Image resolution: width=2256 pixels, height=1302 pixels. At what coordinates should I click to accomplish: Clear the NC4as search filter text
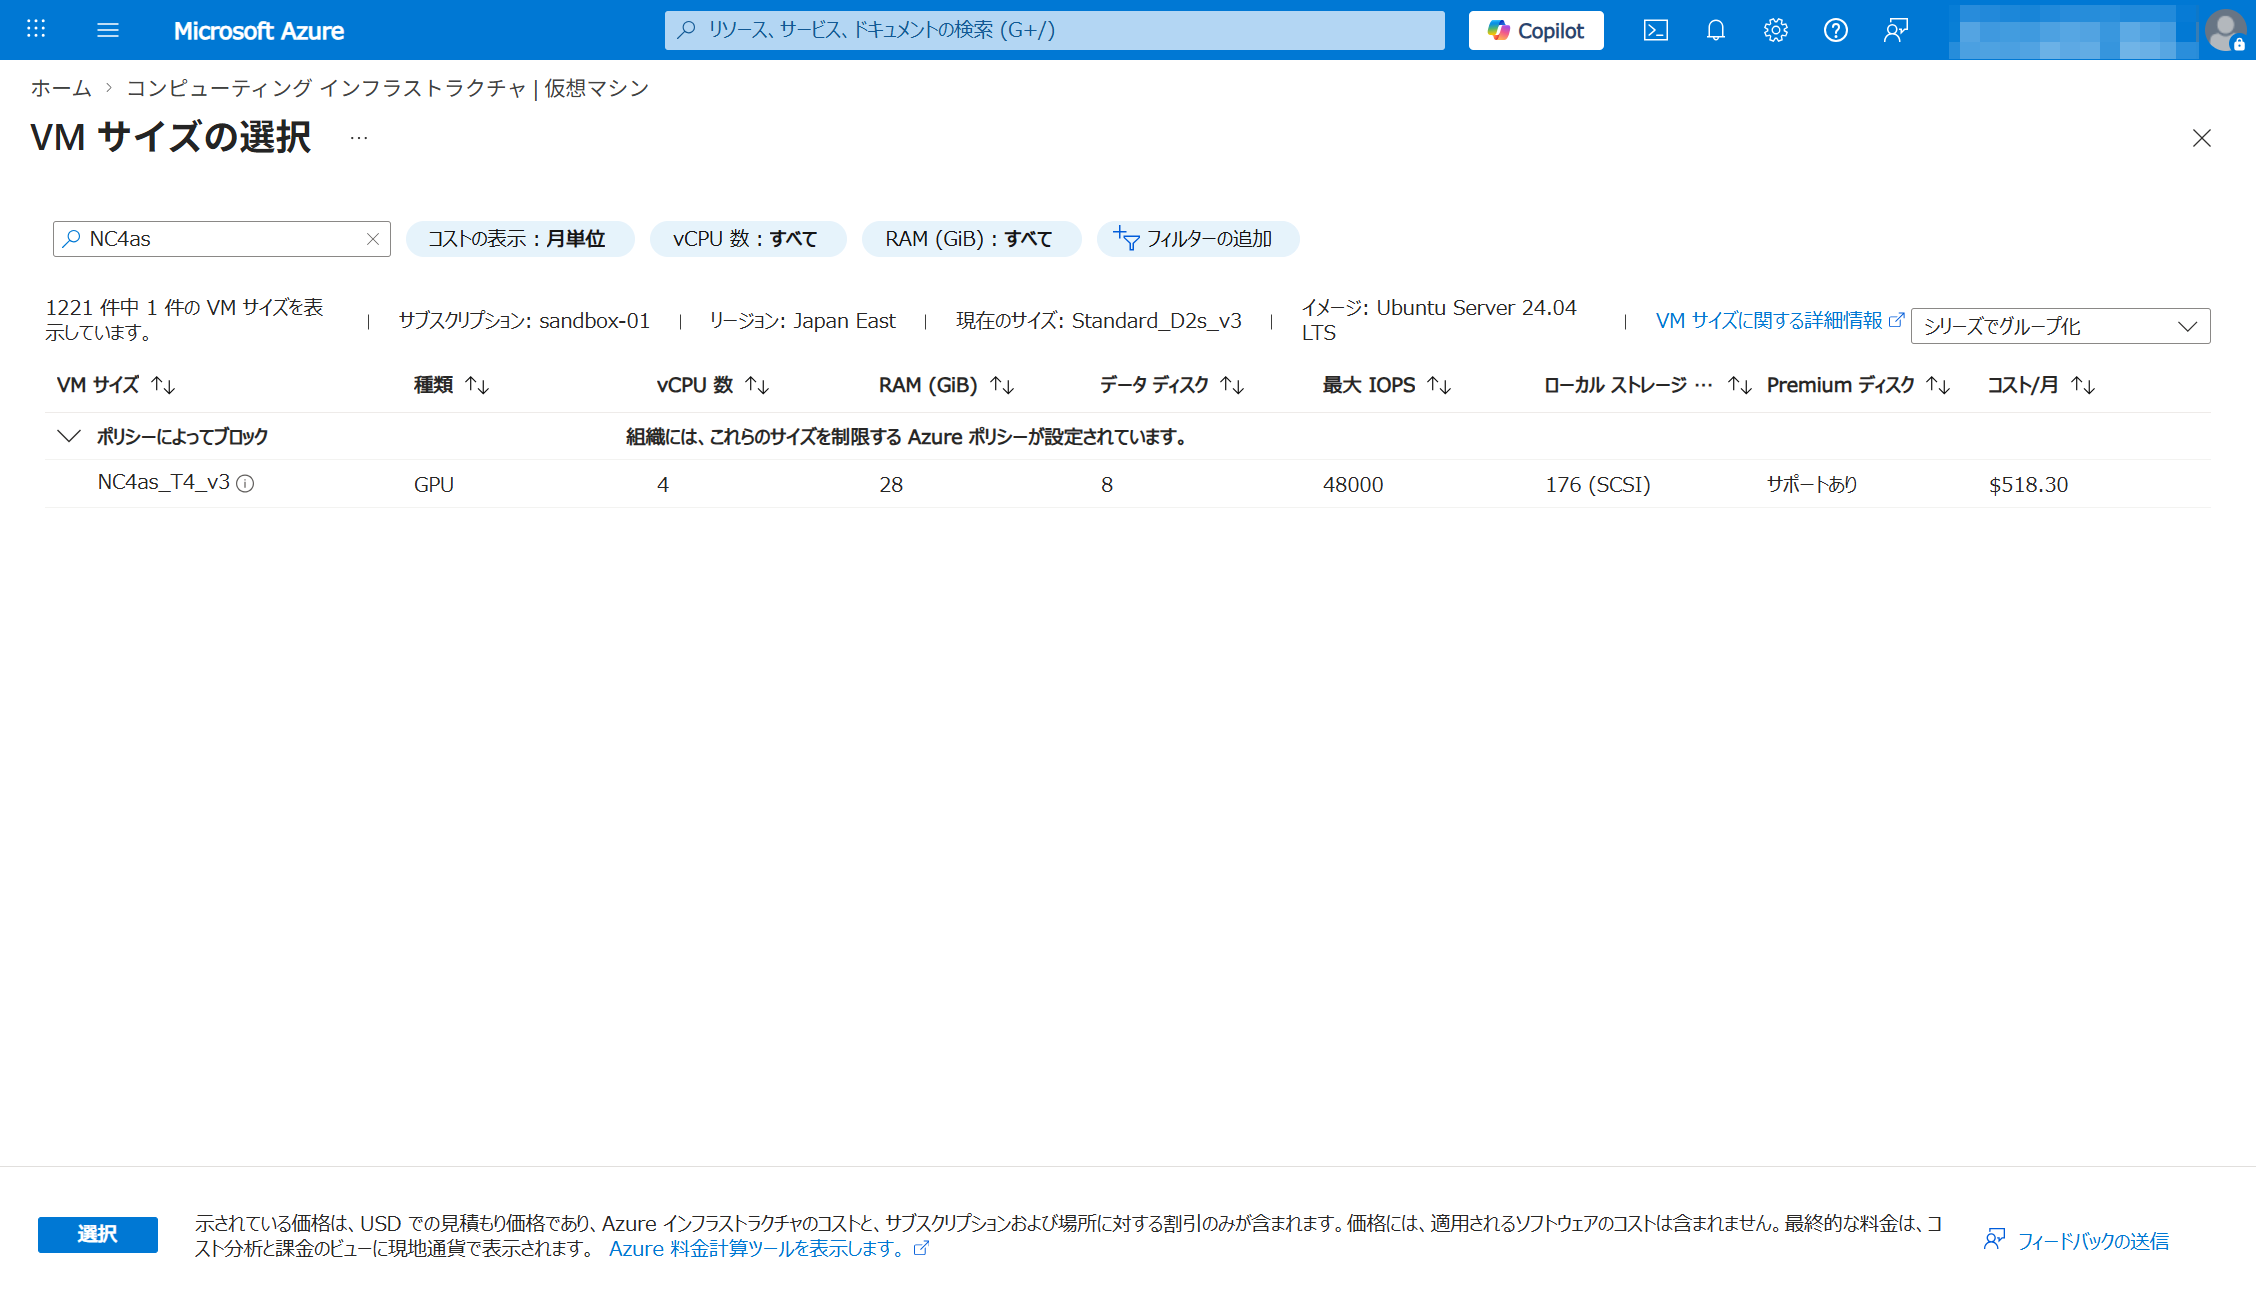tap(372, 239)
